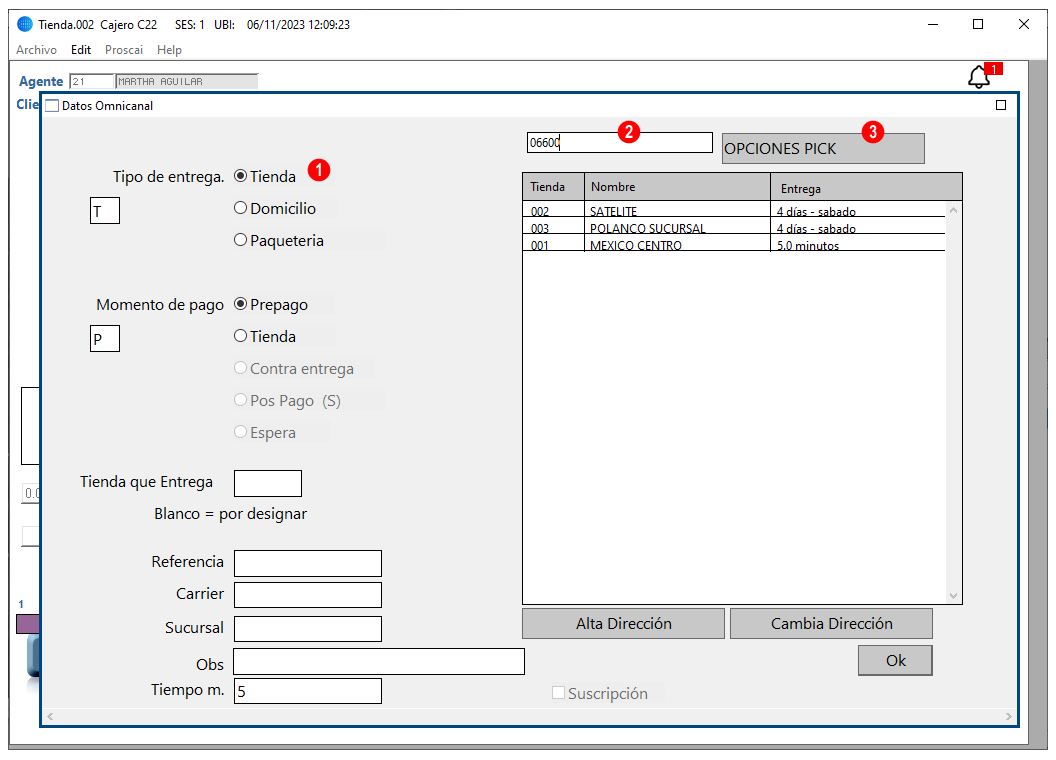The image size is (1056, 760).
Task: Click the Alta Dirección button
Action: tap(624, 624)
